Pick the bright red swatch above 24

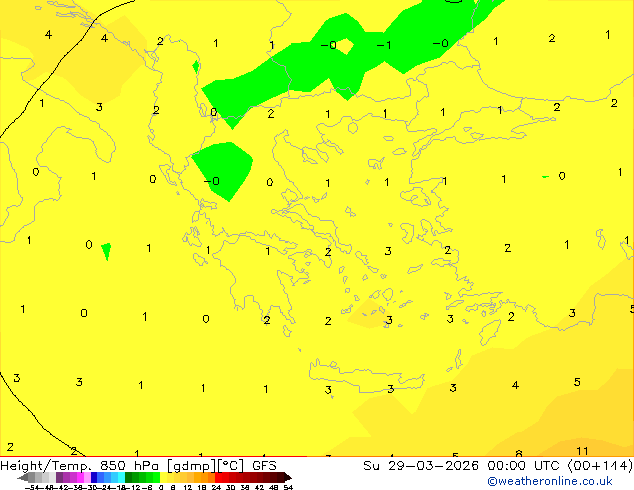coord(218,478)
